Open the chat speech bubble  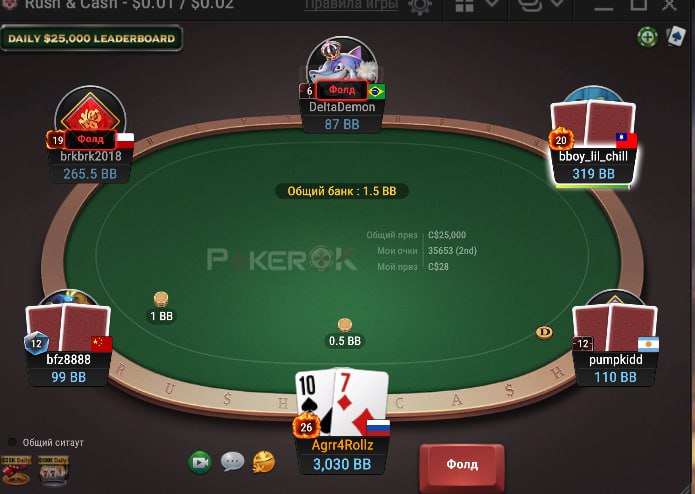click(232, 462)
